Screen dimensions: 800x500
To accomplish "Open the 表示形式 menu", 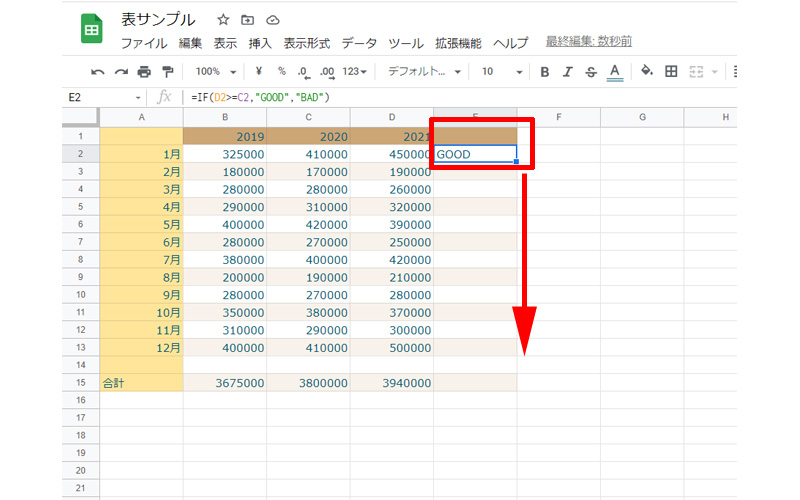I will click(307, 43).
